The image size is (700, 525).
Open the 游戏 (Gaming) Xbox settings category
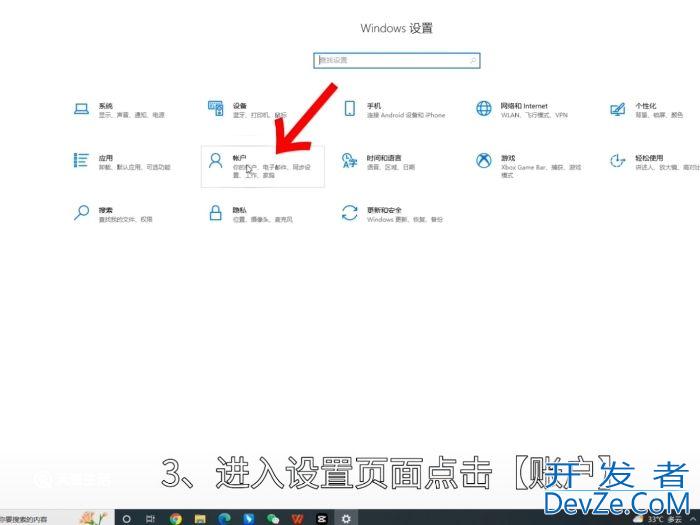529,165
